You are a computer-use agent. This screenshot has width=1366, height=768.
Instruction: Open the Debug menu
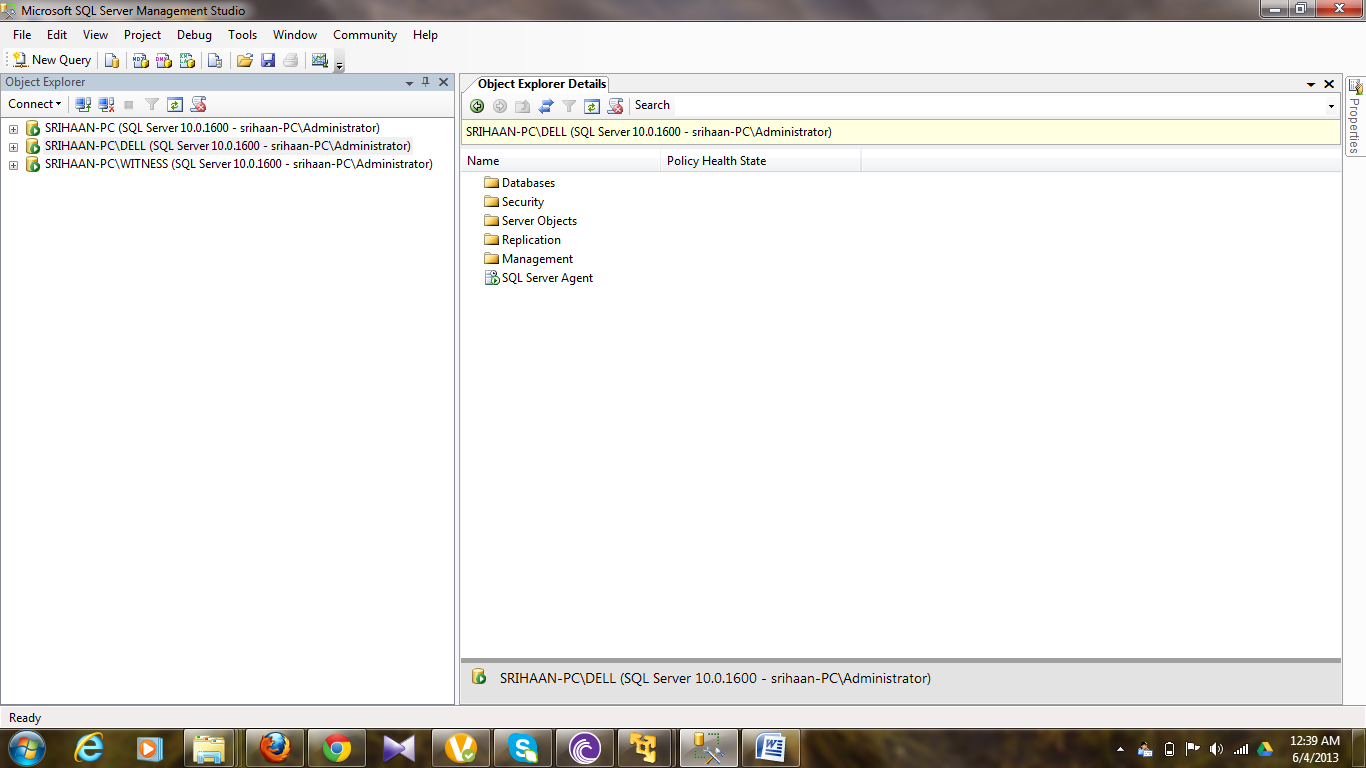[x=194, y=34]
